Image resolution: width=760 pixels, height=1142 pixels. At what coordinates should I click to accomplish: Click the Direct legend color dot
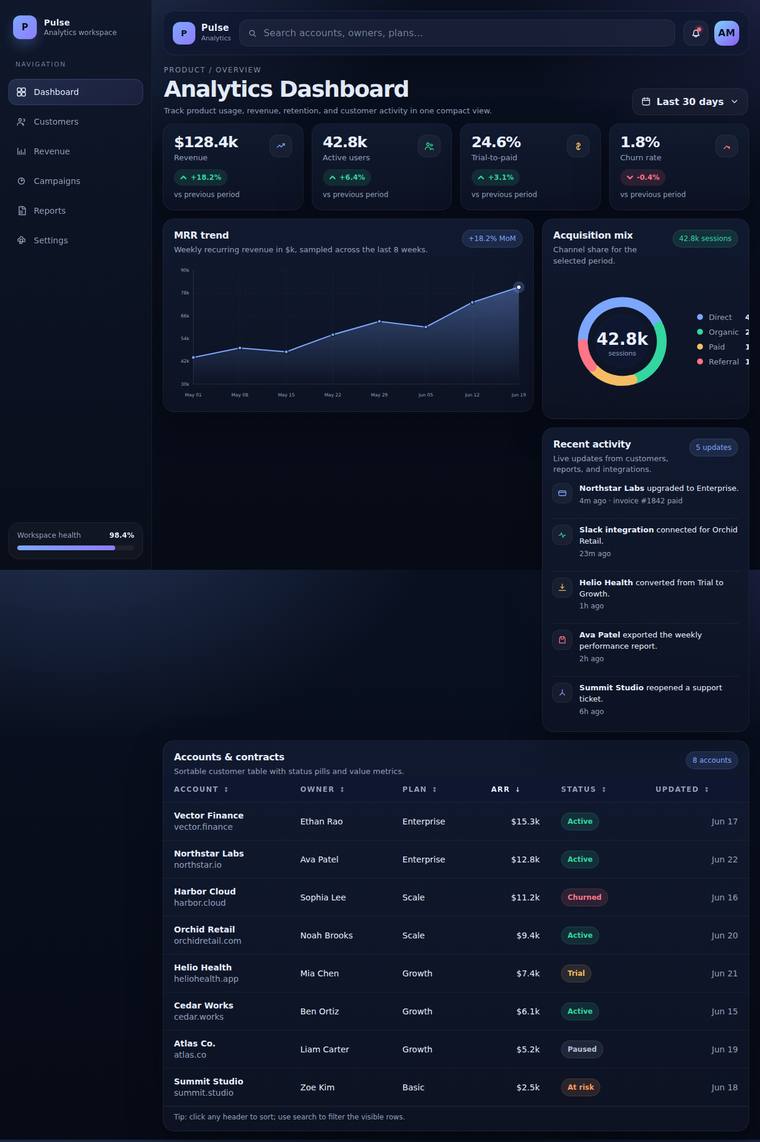point(700,318)
